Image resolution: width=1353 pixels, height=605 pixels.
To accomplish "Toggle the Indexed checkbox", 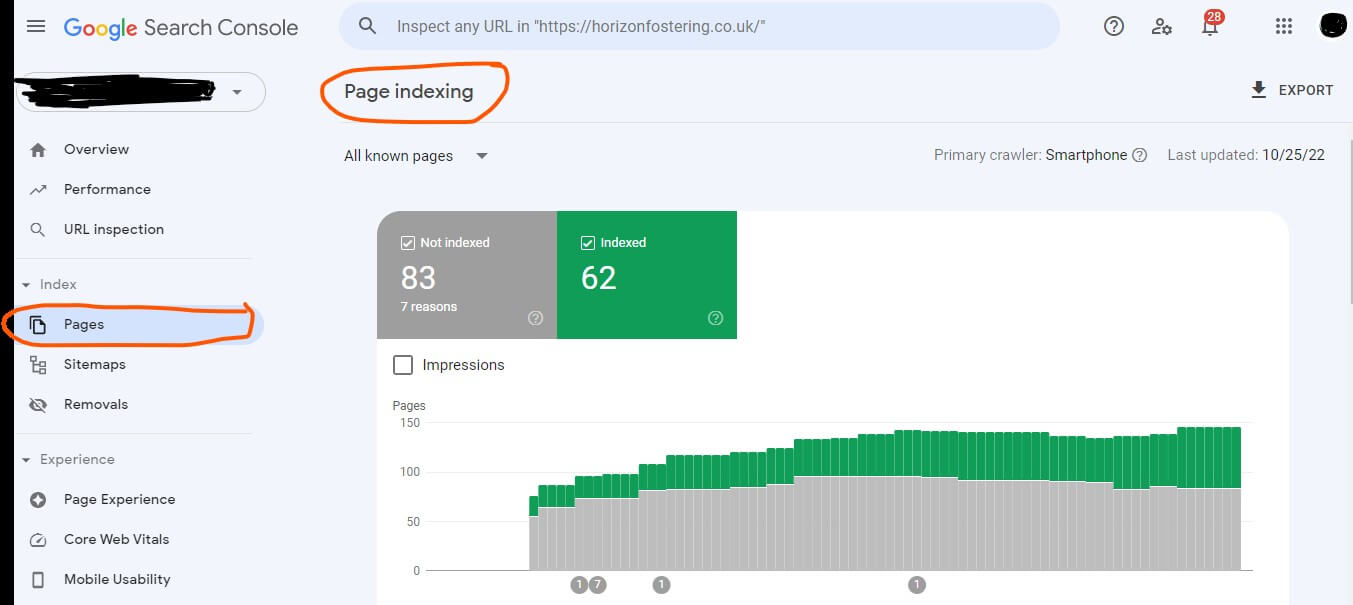I will point(587,243).
